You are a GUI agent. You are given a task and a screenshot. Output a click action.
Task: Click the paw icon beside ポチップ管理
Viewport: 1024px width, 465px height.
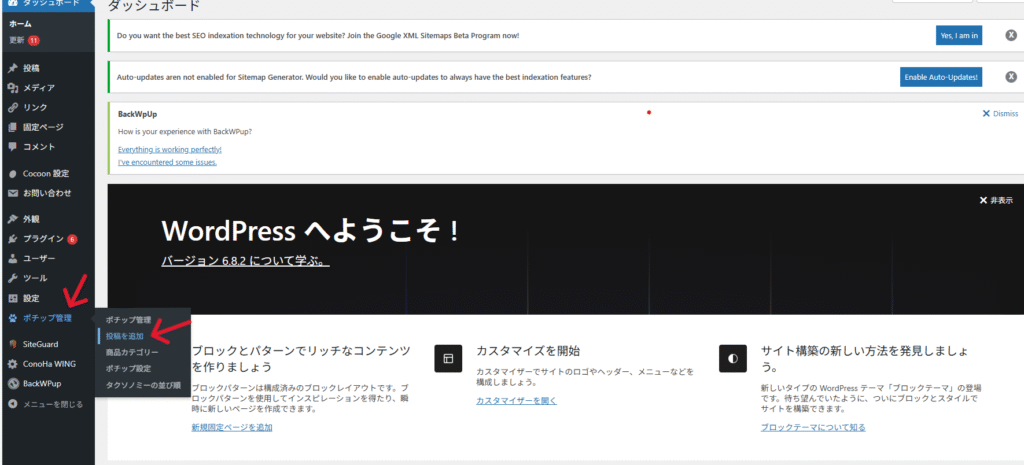[x=12, y=318]
